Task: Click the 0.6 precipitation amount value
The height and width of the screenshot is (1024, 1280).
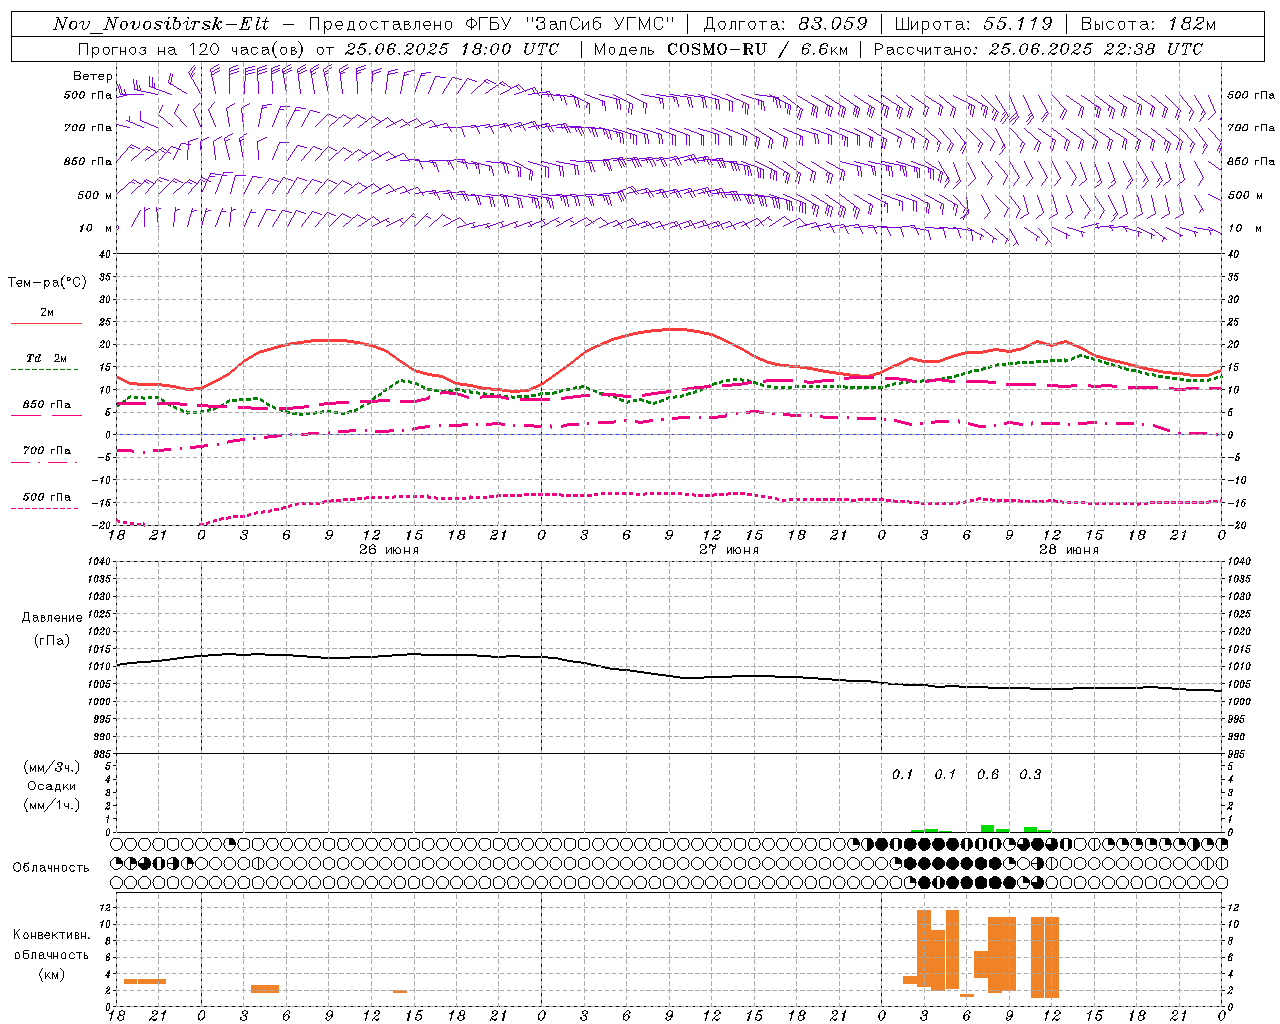Action: click(x=988, y=774)
